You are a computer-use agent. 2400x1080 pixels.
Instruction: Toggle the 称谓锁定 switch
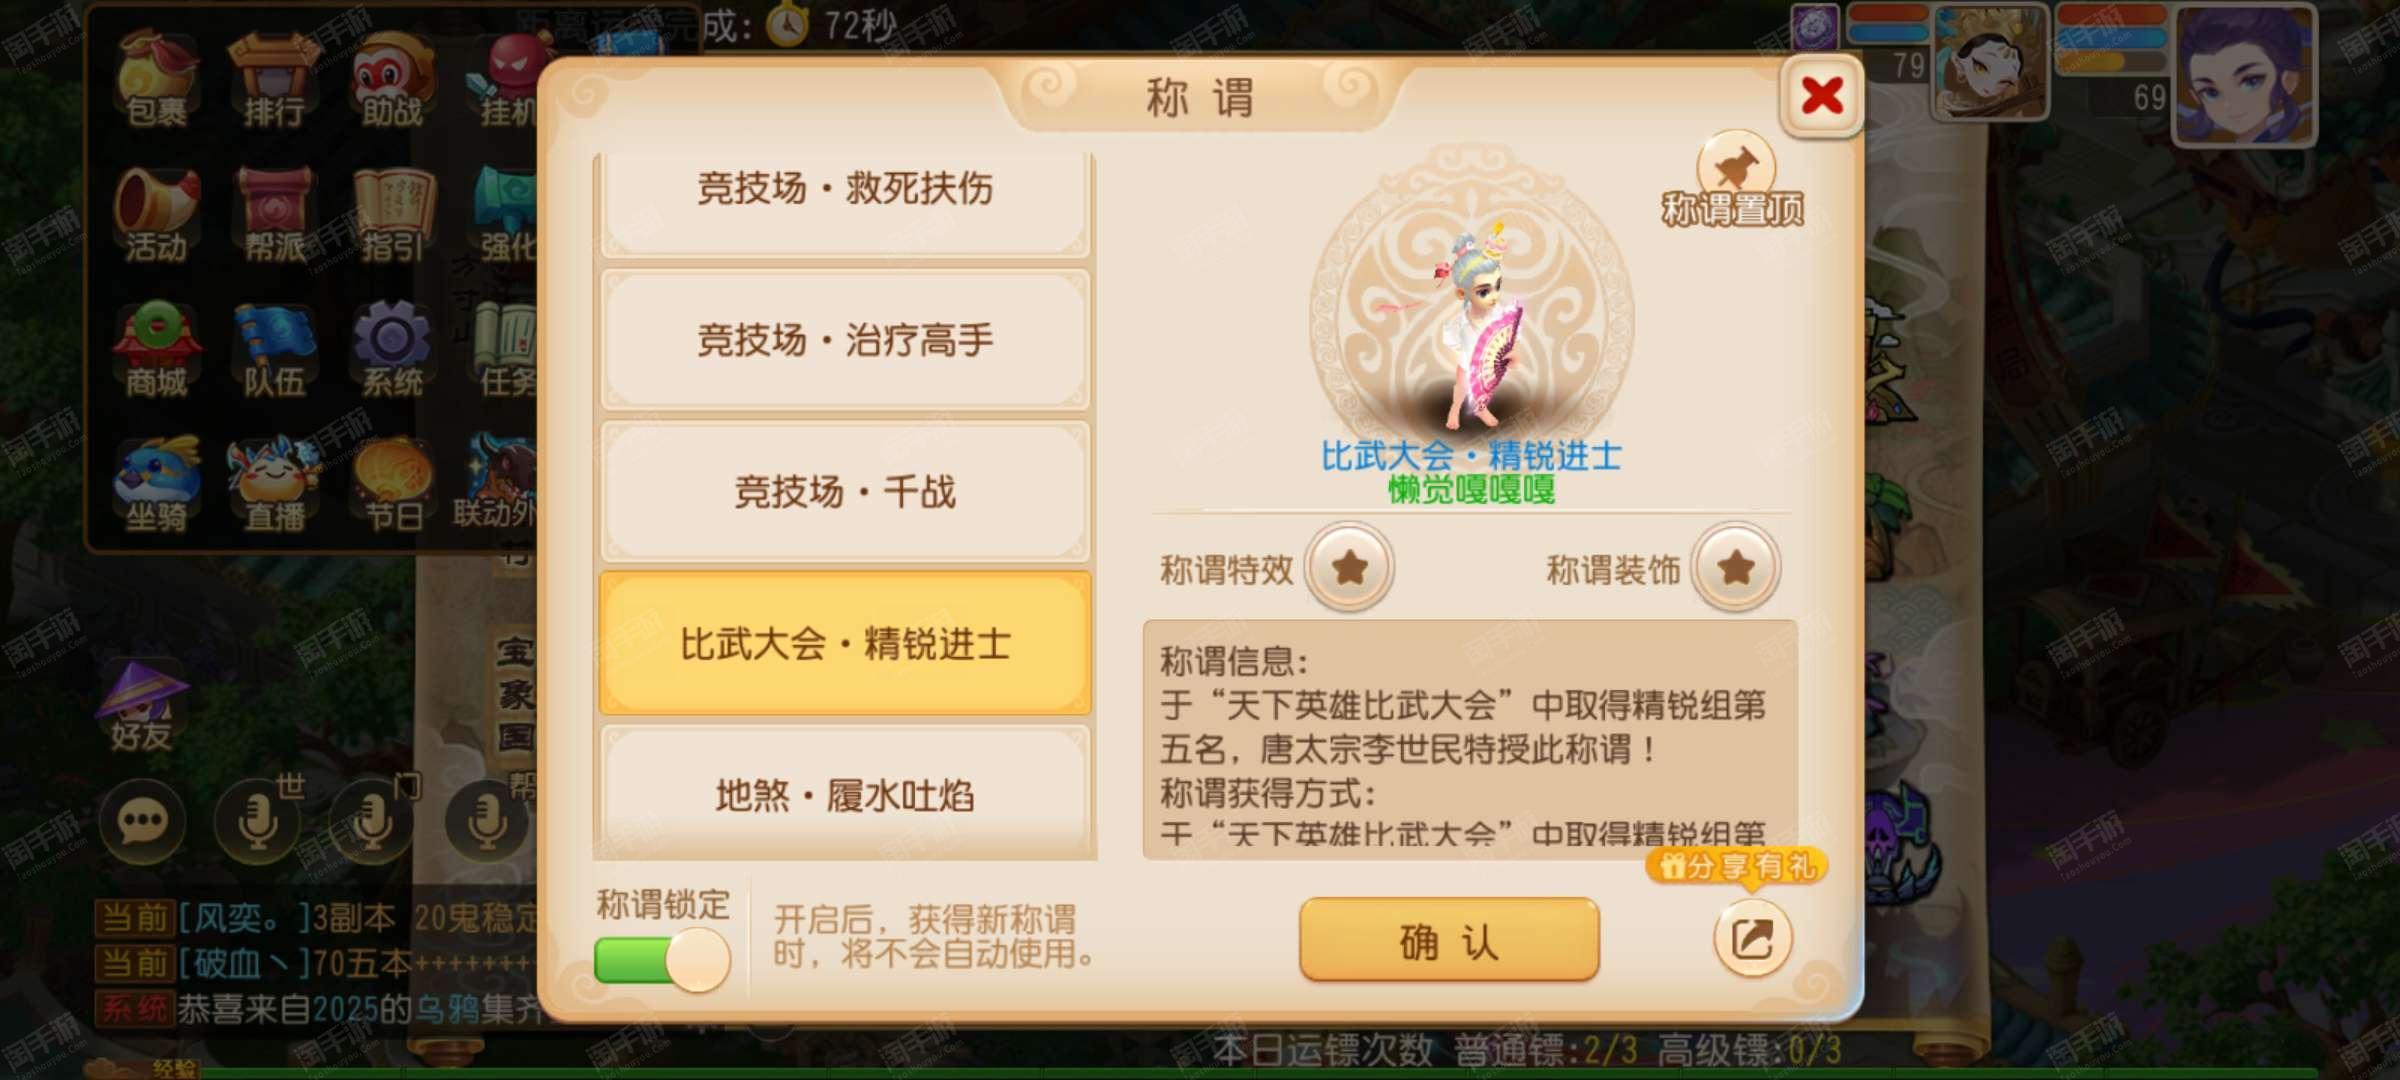click(x=662, y=960)
